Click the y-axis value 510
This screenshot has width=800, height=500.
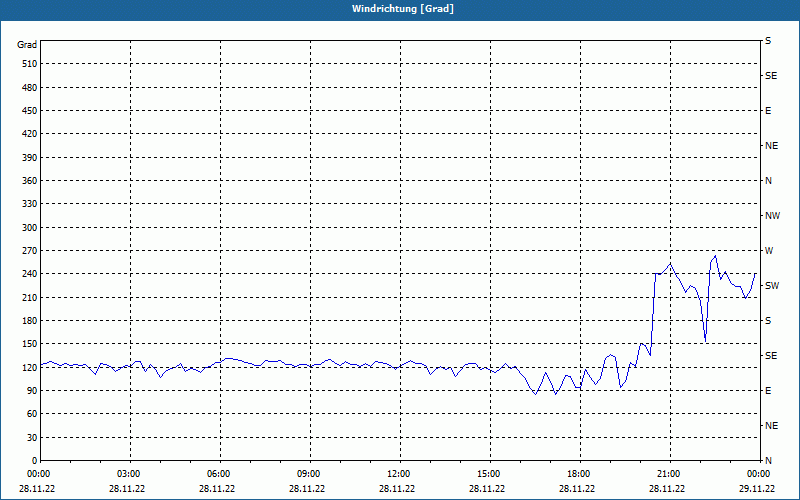(30, 64)
